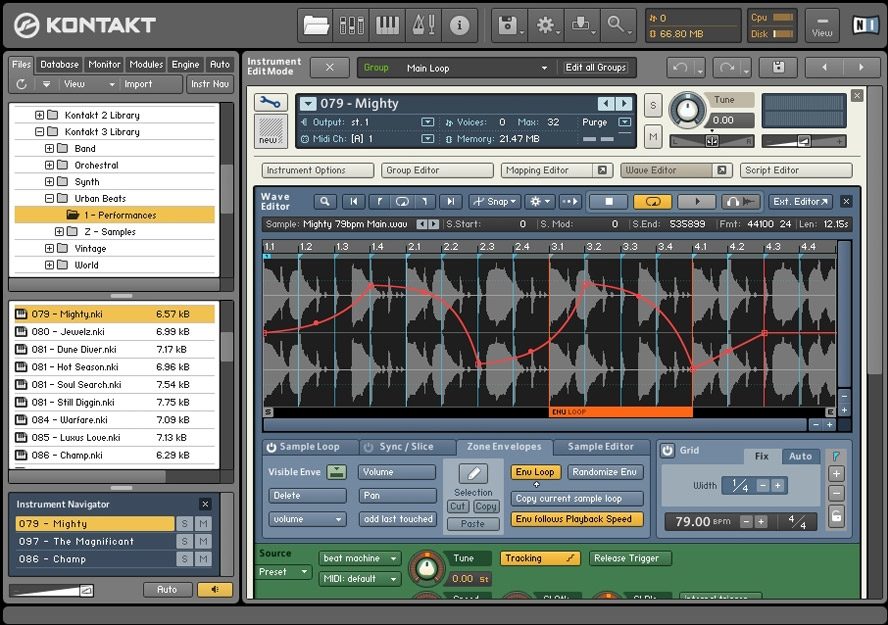Open the options gear icon
Image resolution: width=888 pixels, height=625 pixels.
pos(546,25)
